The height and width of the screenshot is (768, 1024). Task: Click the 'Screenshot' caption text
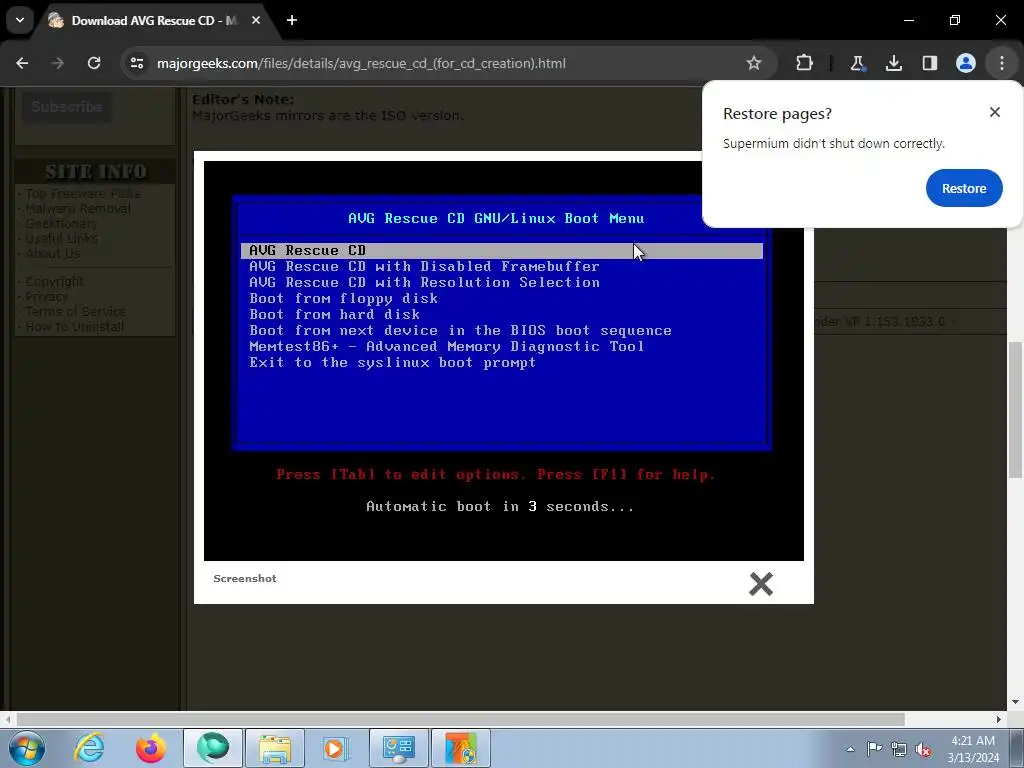pos(245,579)
